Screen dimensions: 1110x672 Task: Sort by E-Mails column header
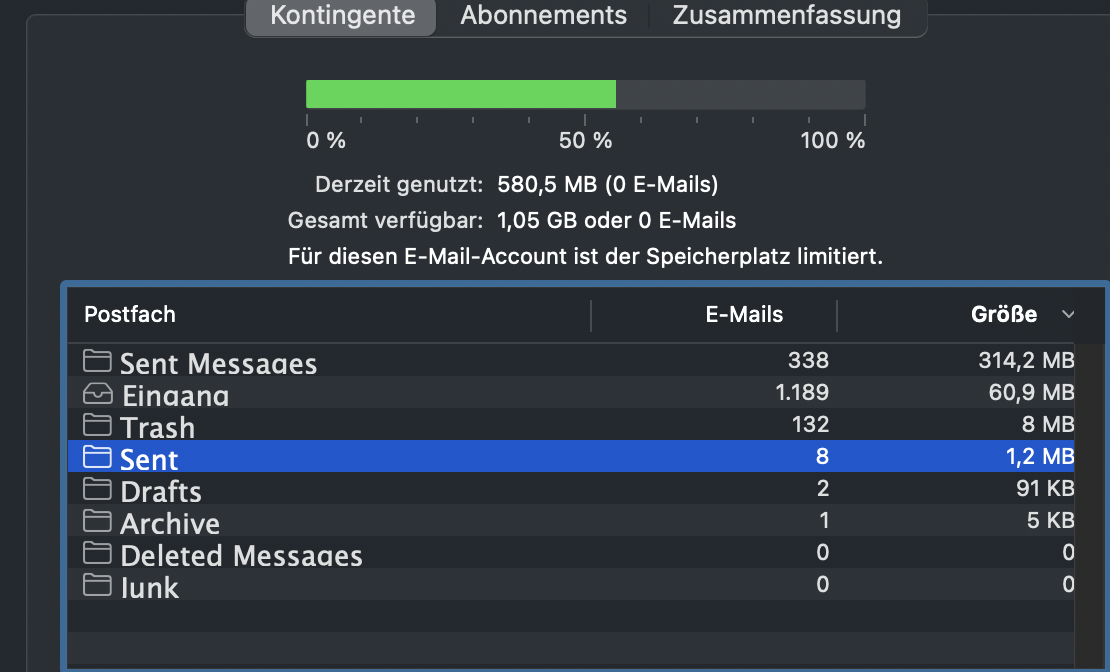pos(744,315)
